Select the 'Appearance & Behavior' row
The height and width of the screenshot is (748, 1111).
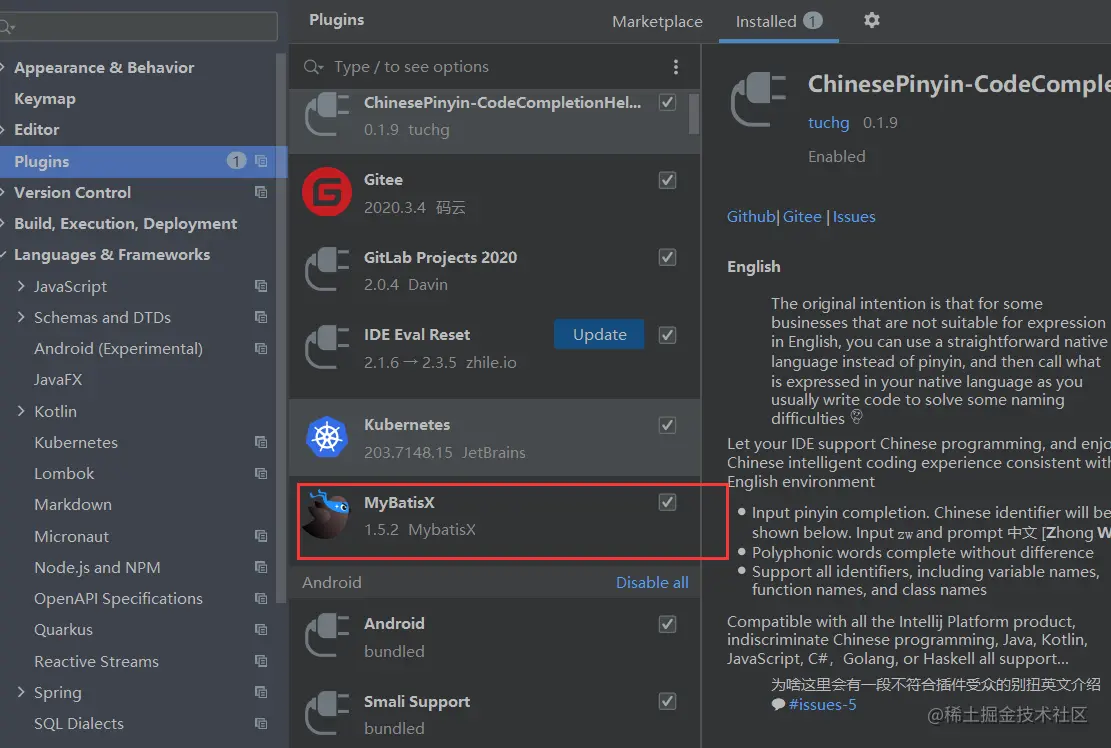tap(138, 68)
